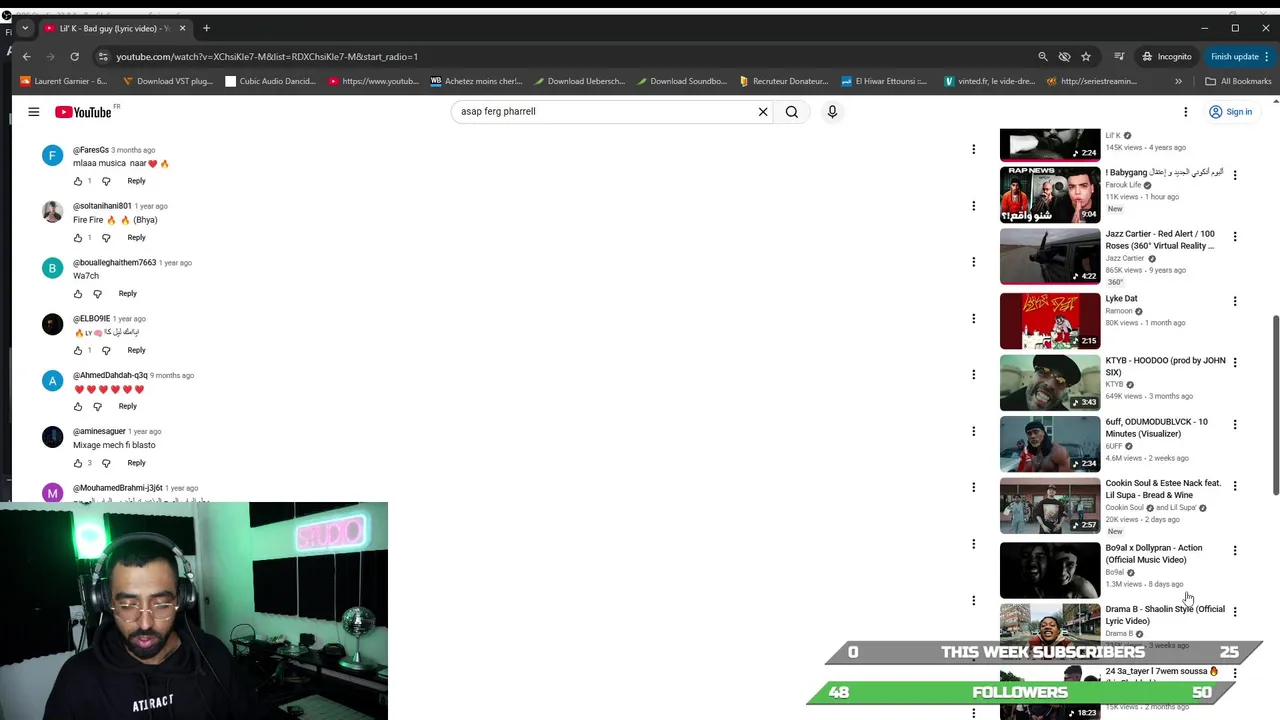This screenshot has width=1280, height=720.
Task: Open options menu for Wa7ch comment
Action: (973, 262)
